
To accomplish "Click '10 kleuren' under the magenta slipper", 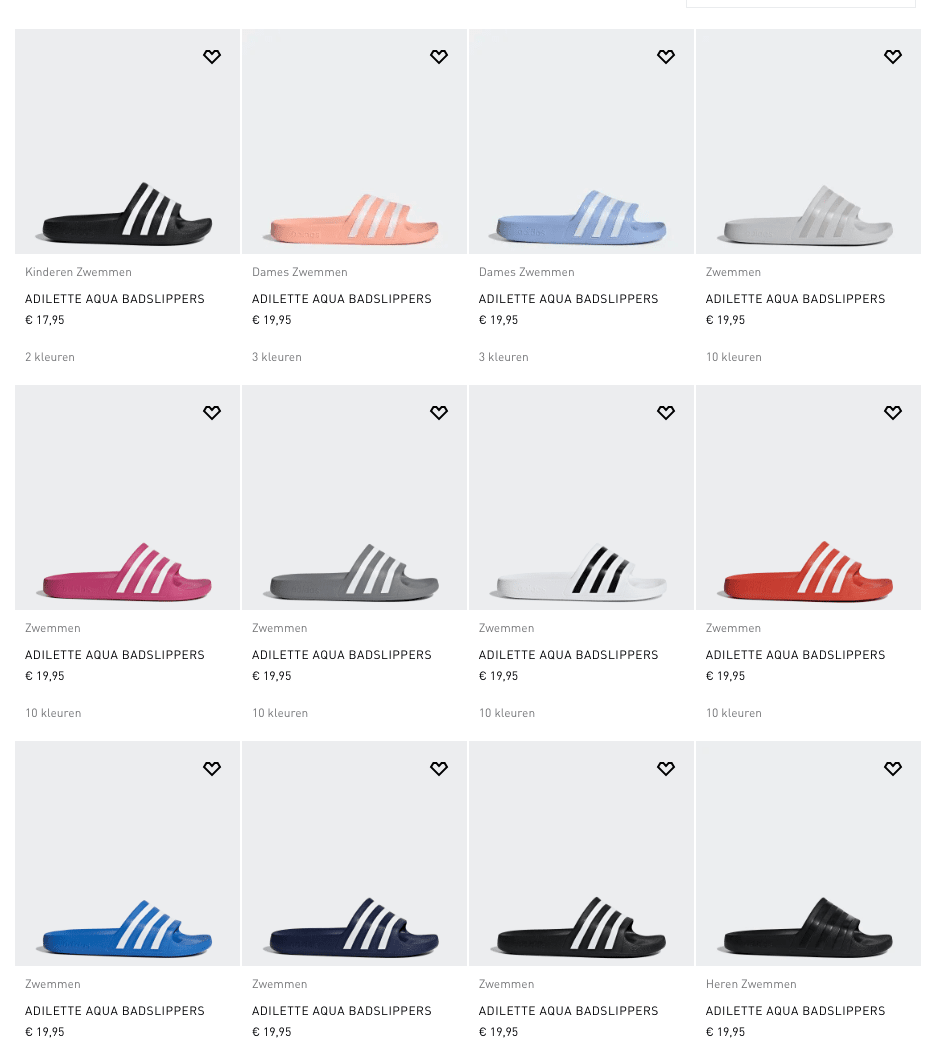I will click(53, 713).
